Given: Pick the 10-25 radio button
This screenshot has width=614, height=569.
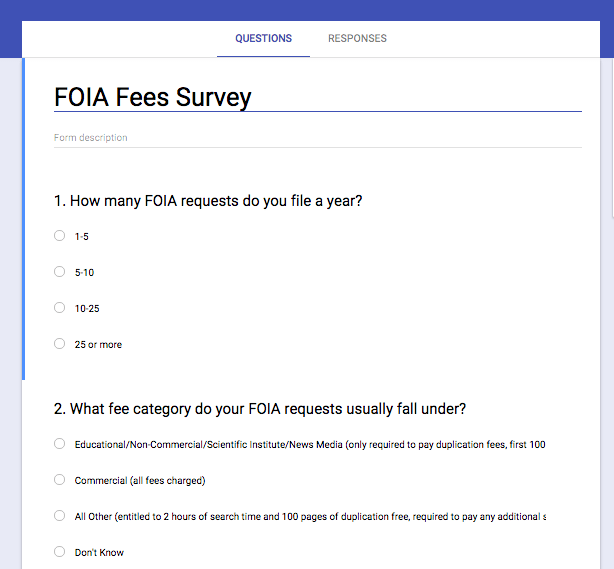Looking at the screenshot, I should coord(60,308).
